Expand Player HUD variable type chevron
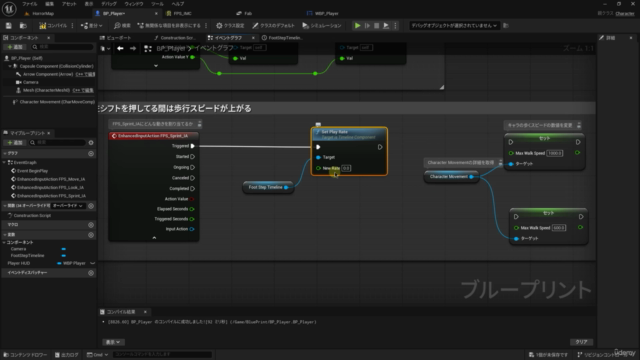Image resolution: width=640 pixels, height=360 pixels. (x=92, y=263)
